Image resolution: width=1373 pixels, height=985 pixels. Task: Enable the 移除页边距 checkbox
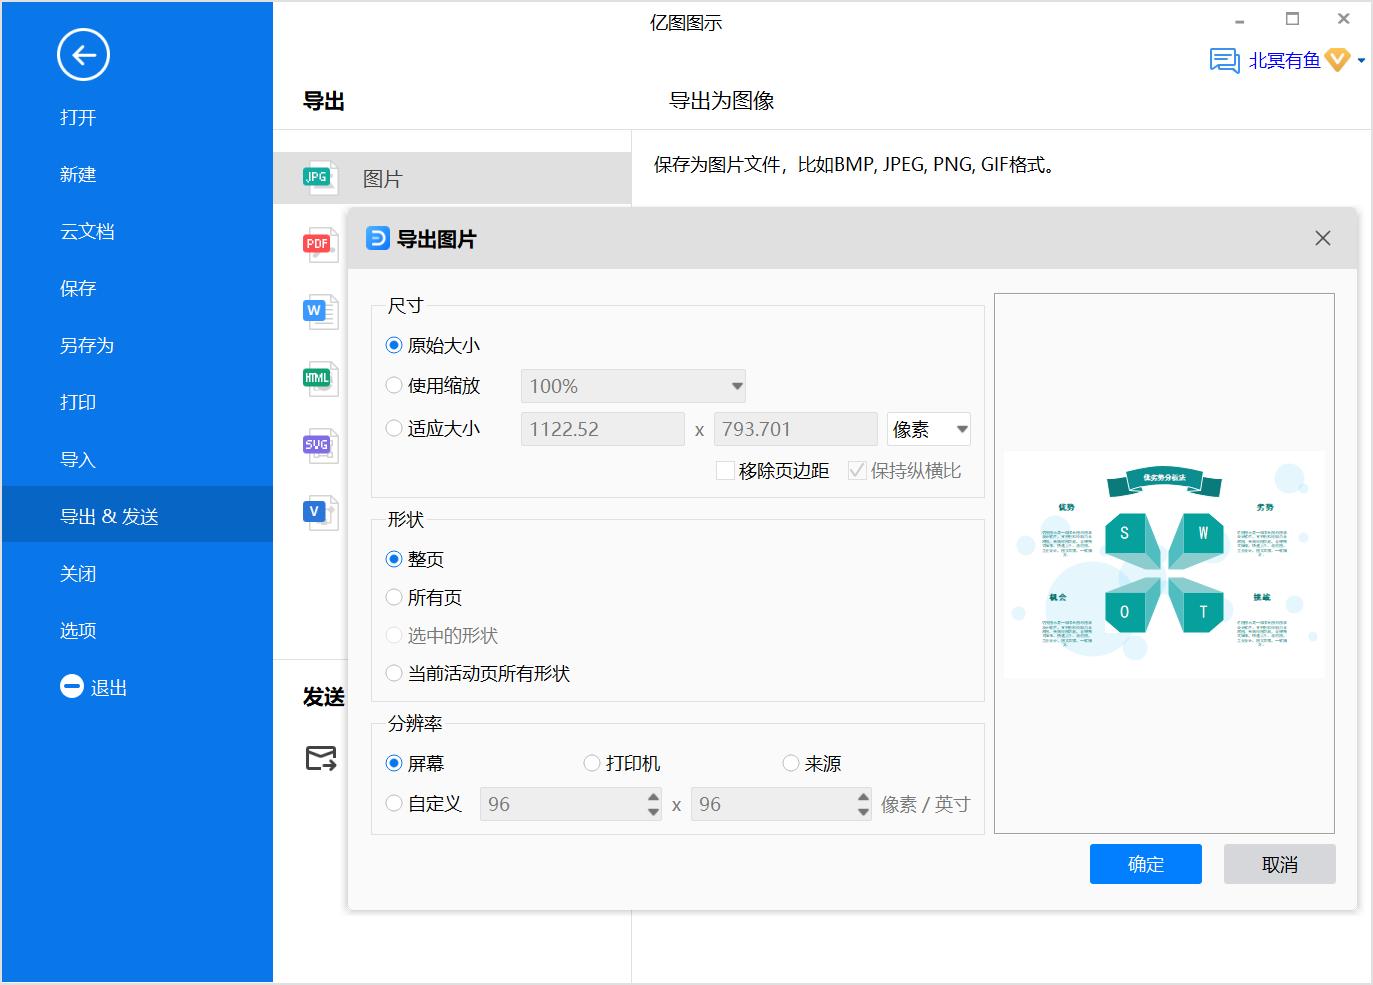point(725,470)
